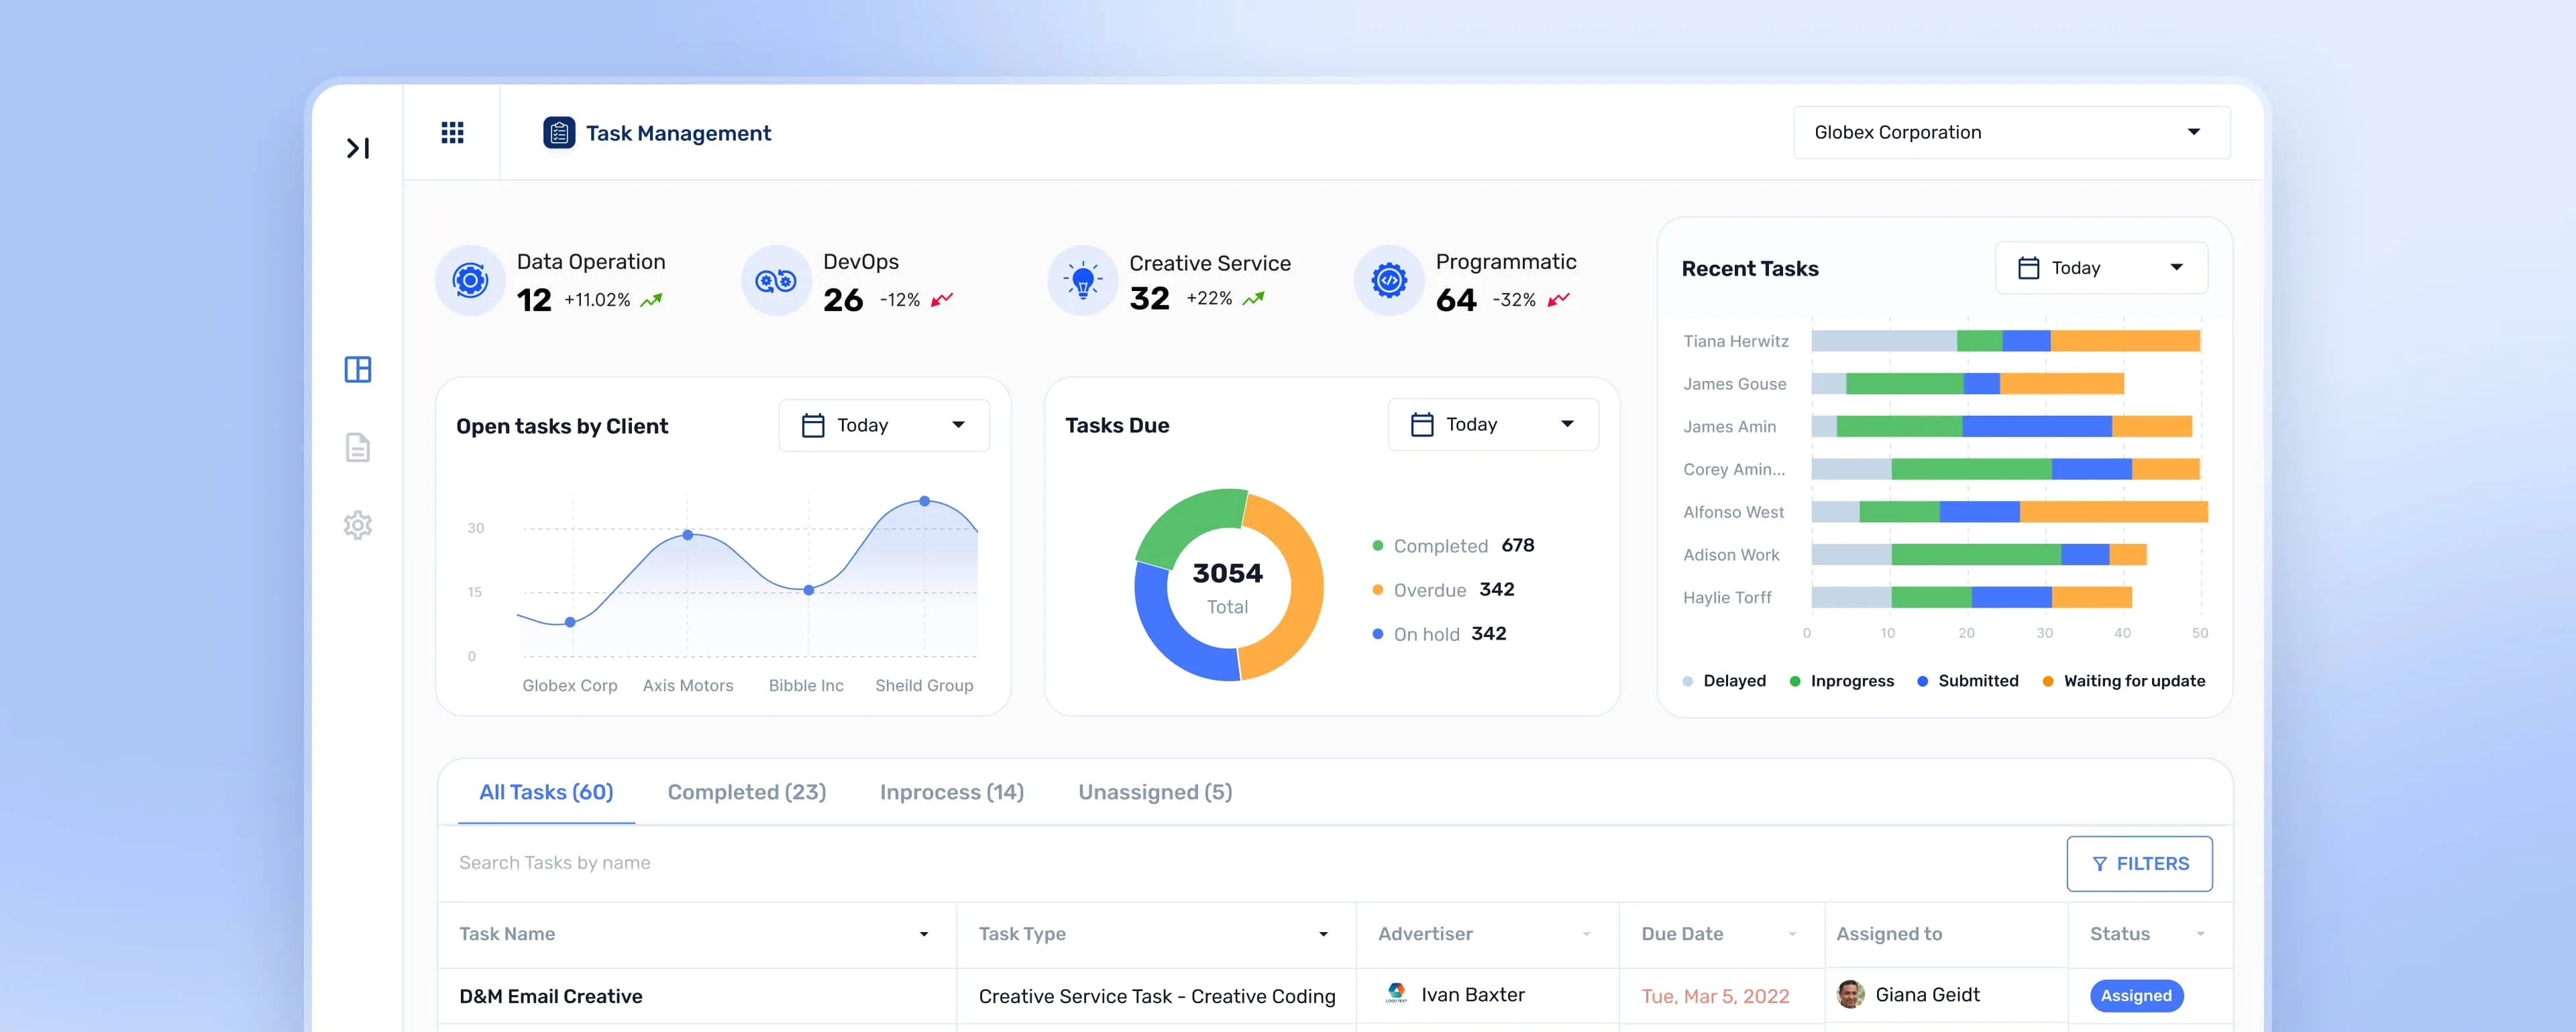
Task: Click Creative Service Task - Creative Coding cell
Action: (x=1157, y=996)
